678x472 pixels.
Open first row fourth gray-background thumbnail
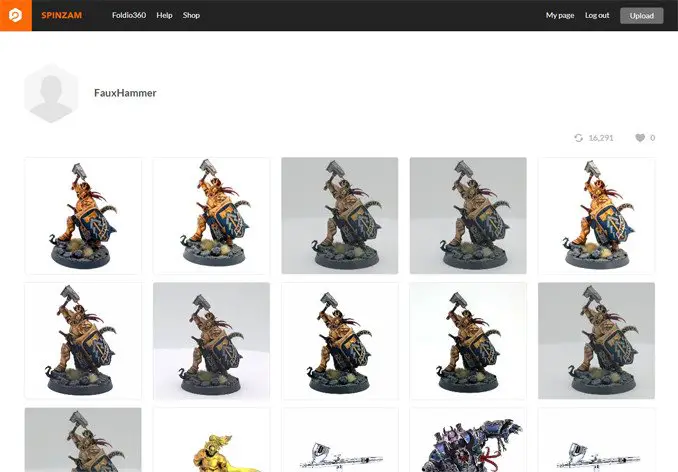pos(468,216)
